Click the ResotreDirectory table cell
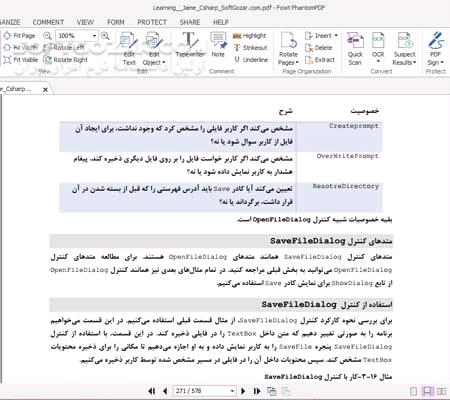 tap(339, 197)
